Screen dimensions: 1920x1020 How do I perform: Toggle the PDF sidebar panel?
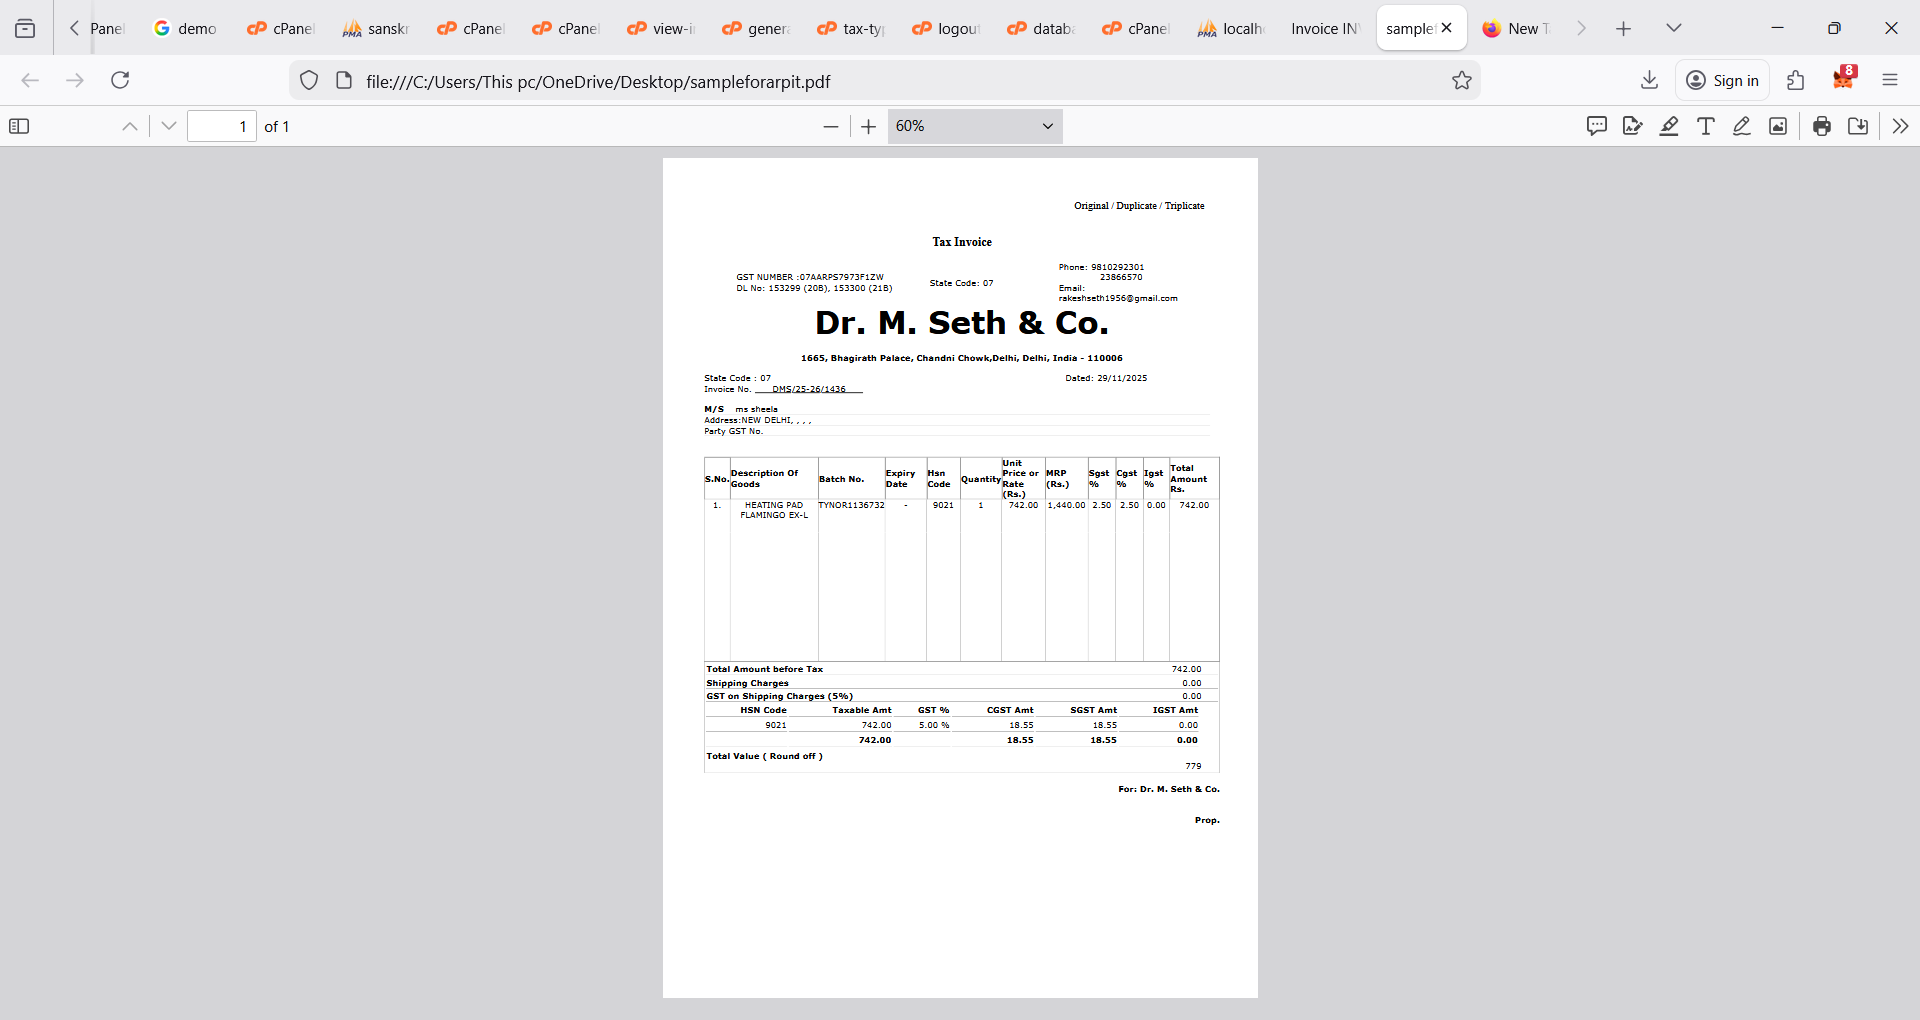[19, 126]
